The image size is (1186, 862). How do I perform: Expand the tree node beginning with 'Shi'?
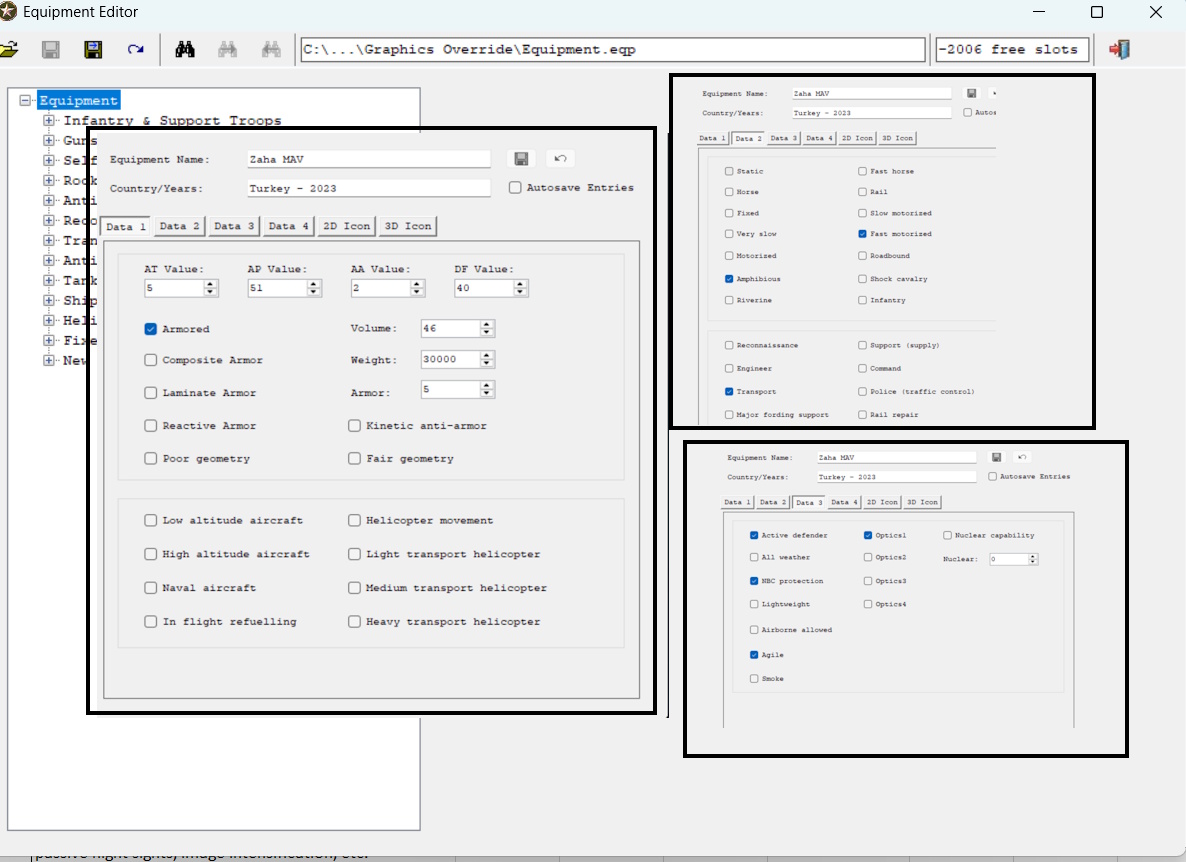coord(48,300)
